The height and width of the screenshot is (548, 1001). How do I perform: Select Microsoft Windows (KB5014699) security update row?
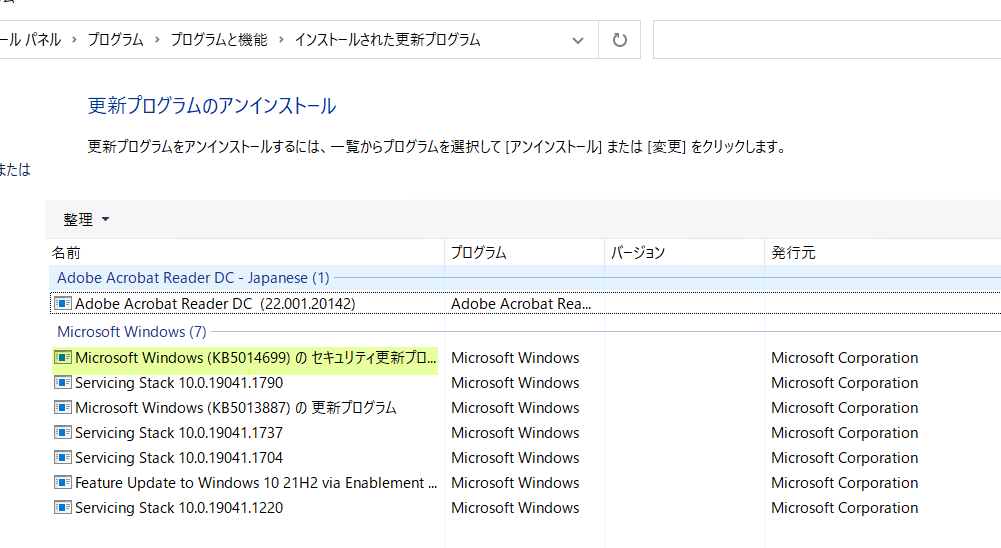[255, 358]
